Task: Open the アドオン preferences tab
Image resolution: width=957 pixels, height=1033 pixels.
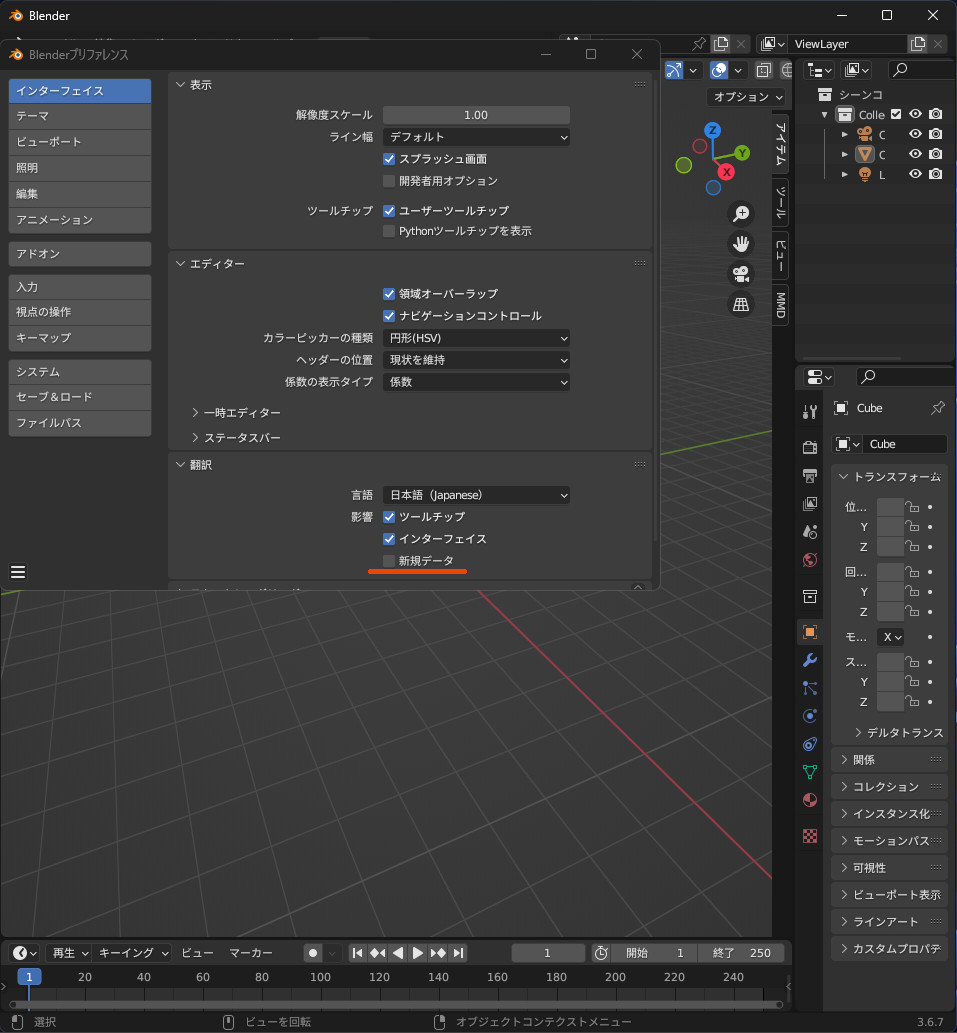Action: point(79,254)
